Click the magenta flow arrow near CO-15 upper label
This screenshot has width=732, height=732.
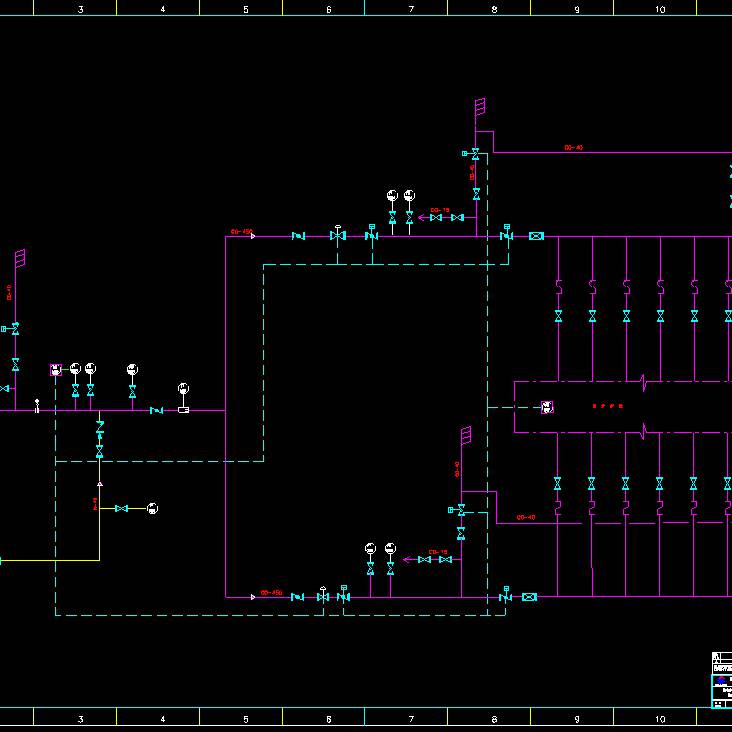coord(421,217)
